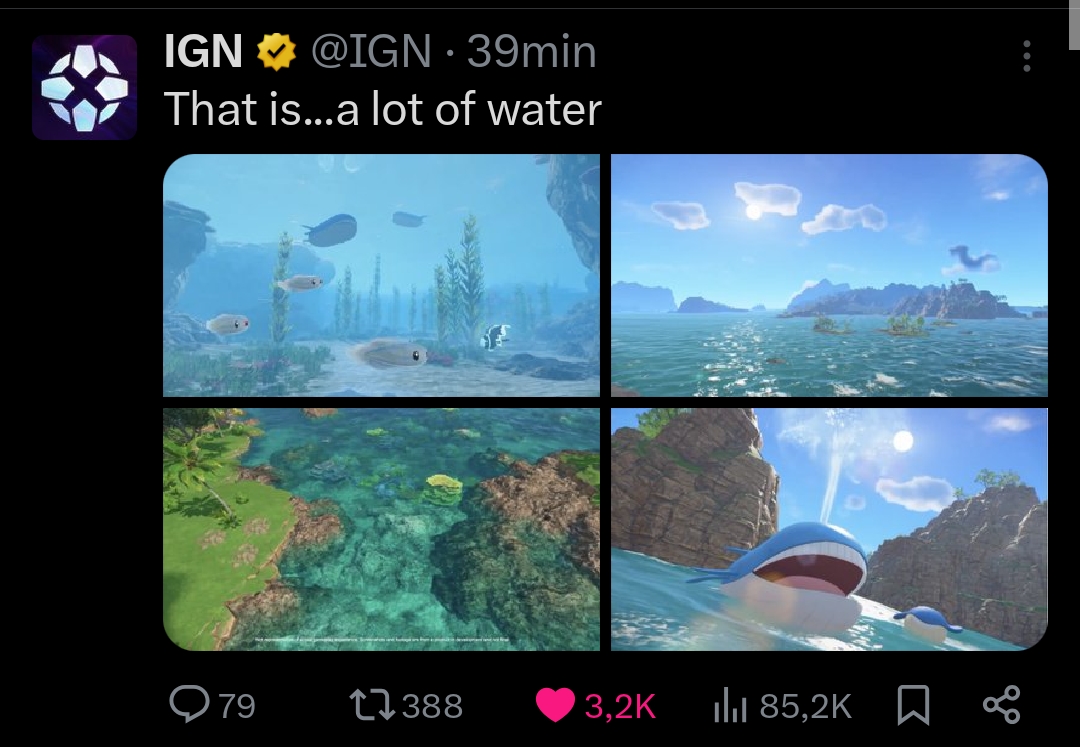Tap the repost arrows icon
This screenshot has height=747, width=1080.
click(x=374, y=706)
